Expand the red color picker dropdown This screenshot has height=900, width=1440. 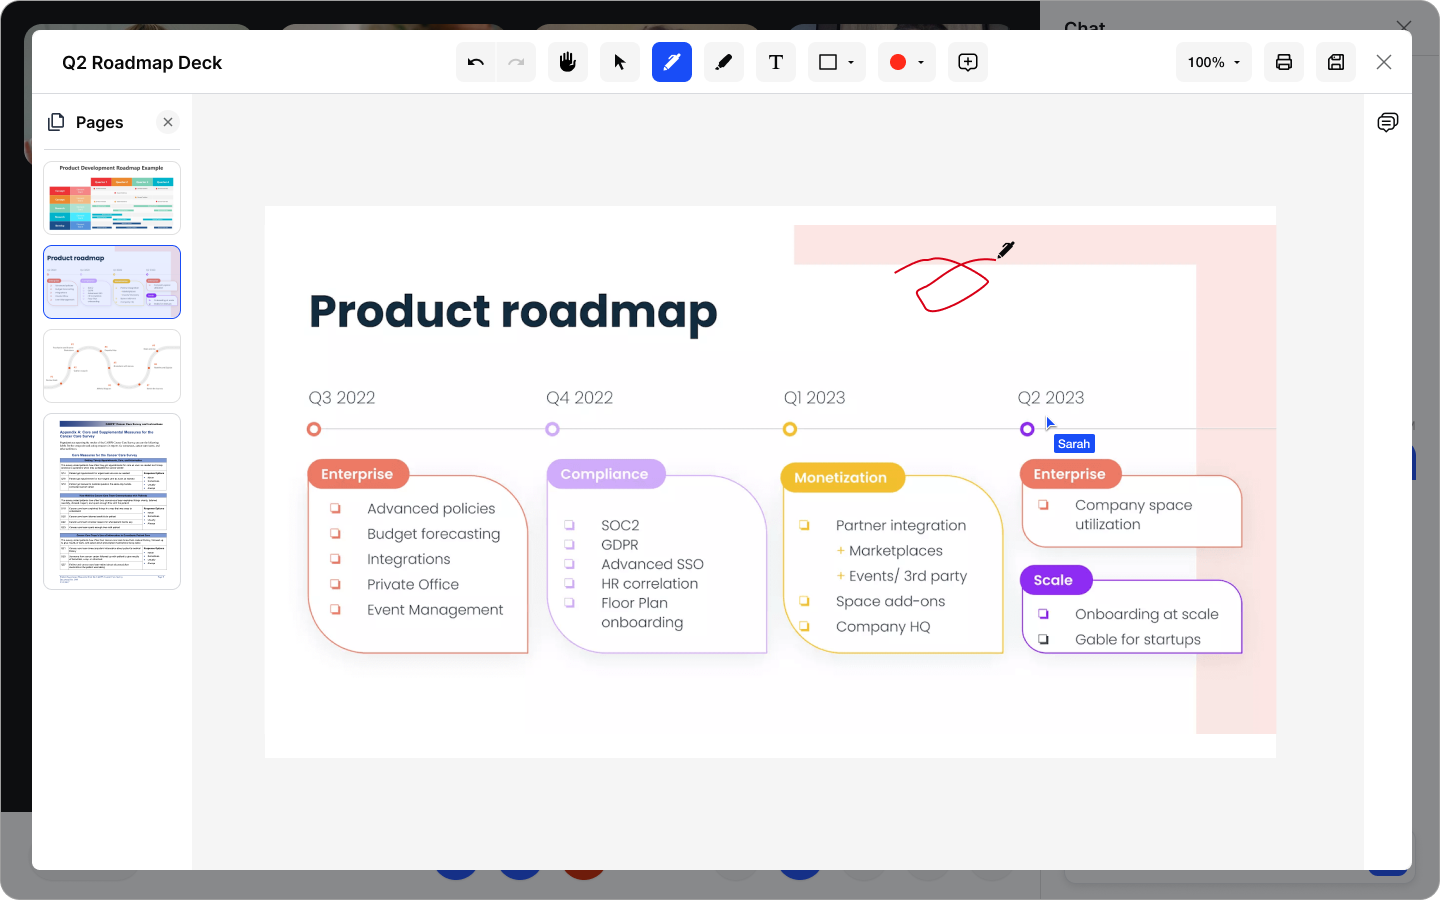907,62
